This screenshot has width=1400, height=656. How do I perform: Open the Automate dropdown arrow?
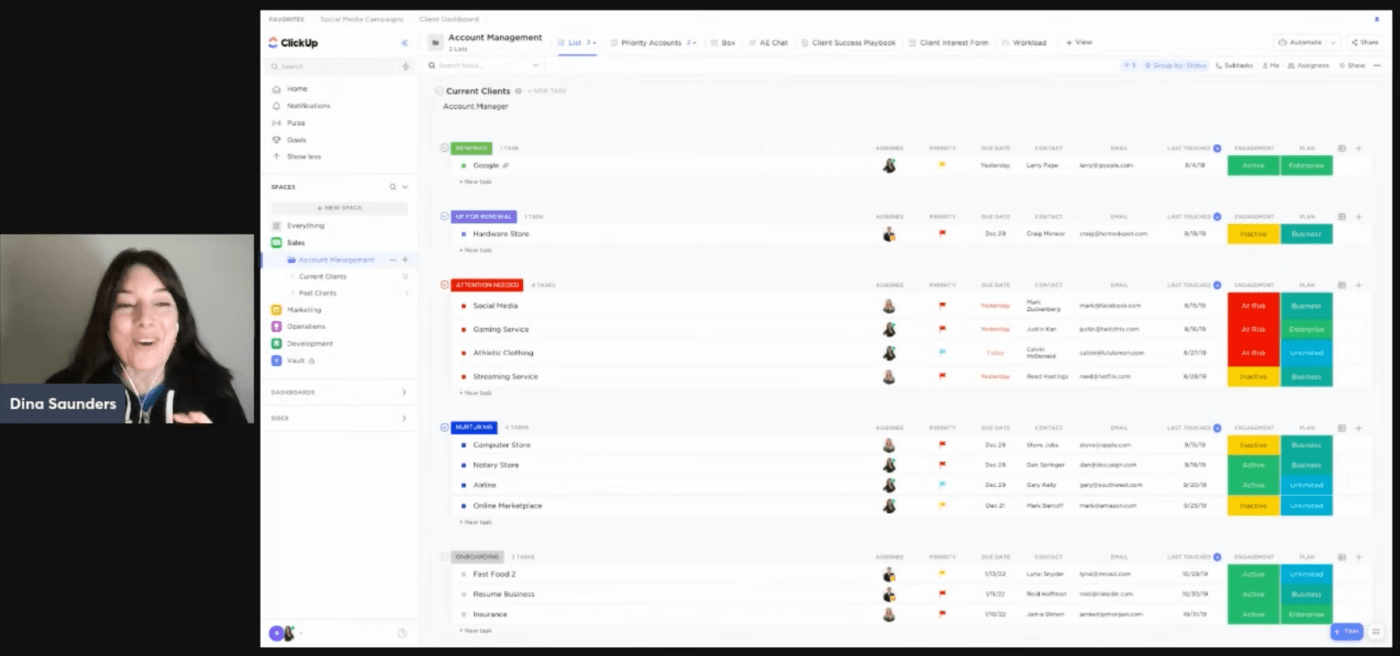[x=1331, y=43]
